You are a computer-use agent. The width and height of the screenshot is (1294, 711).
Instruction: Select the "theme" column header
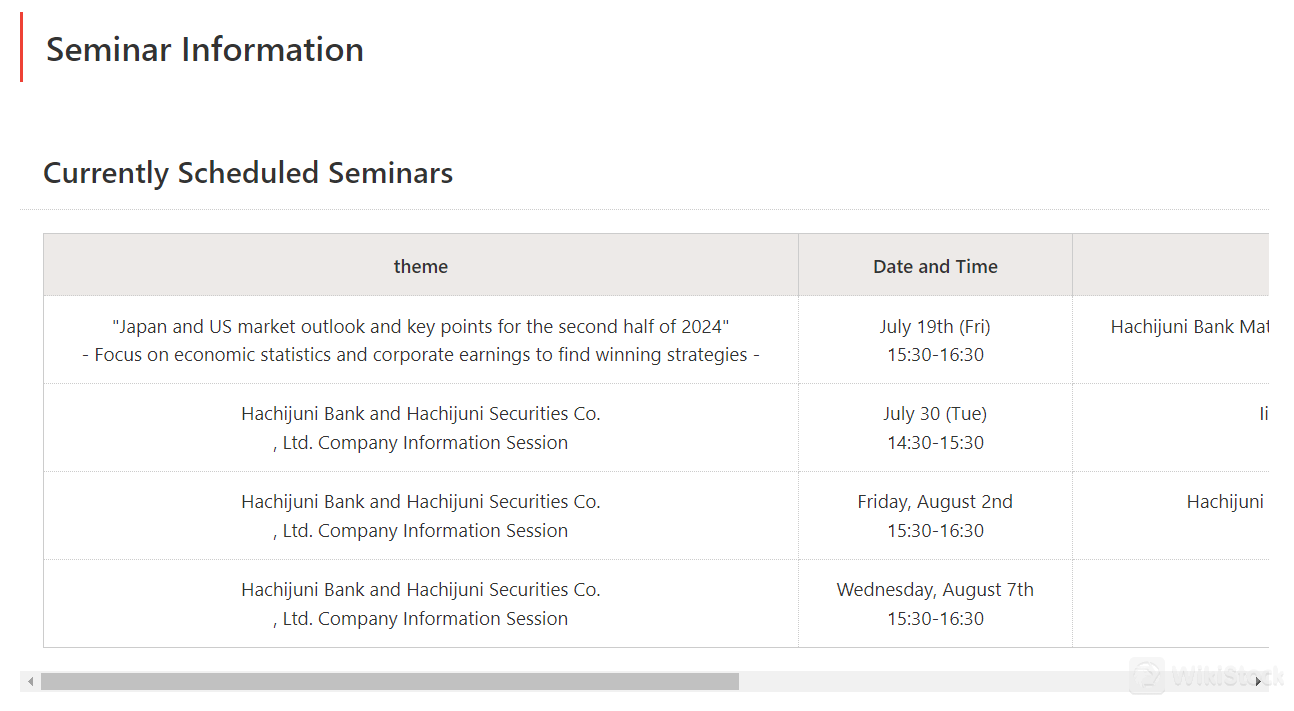point(420,266)
